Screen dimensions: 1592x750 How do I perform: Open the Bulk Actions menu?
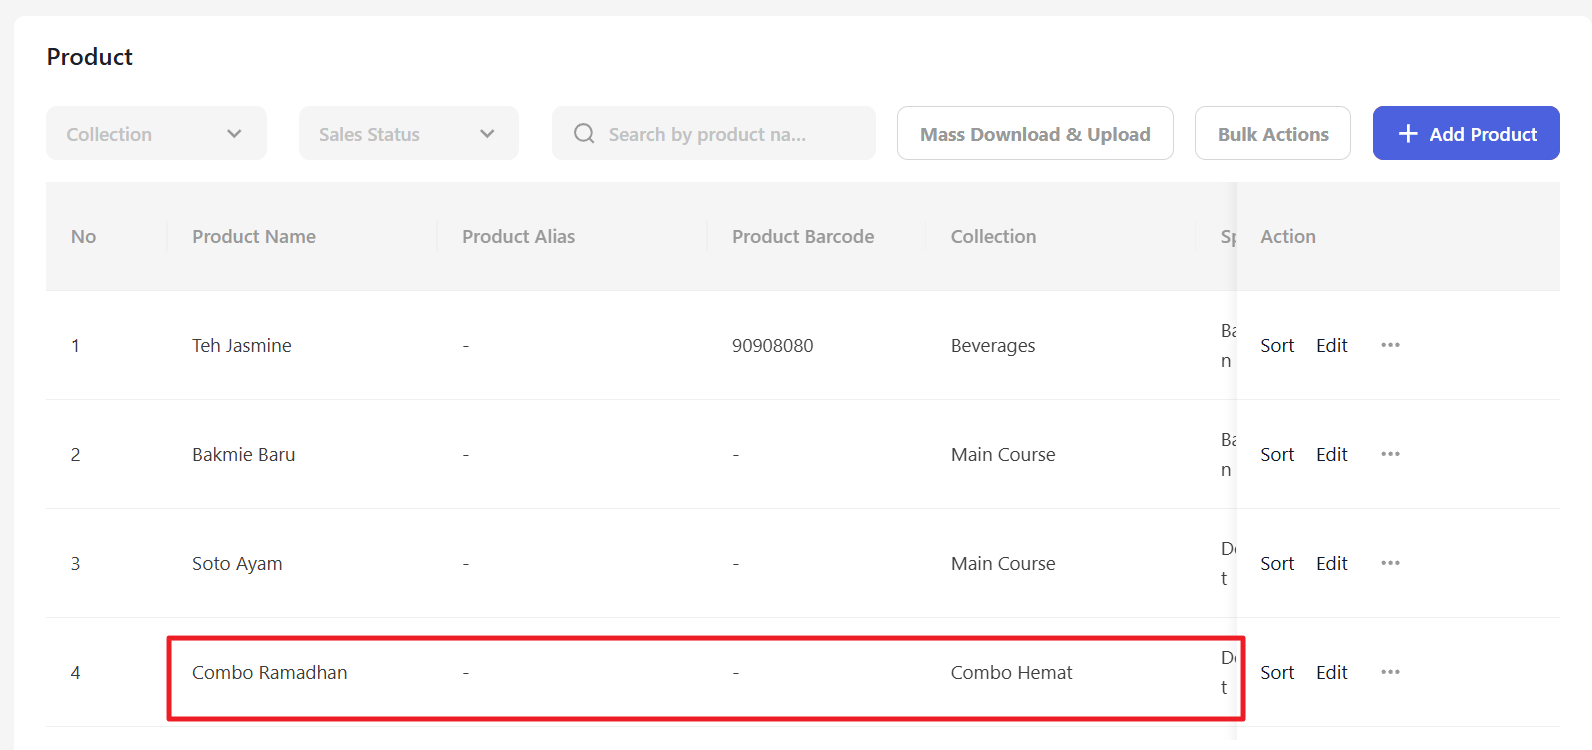(1272, 133)
